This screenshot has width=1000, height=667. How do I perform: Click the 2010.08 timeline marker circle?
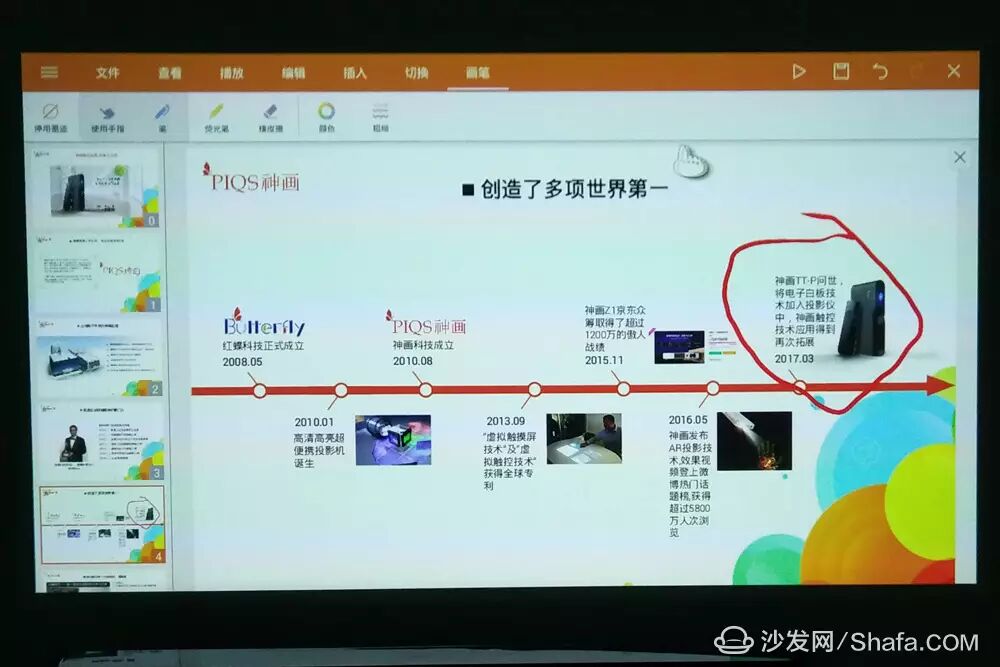point(425,390)
